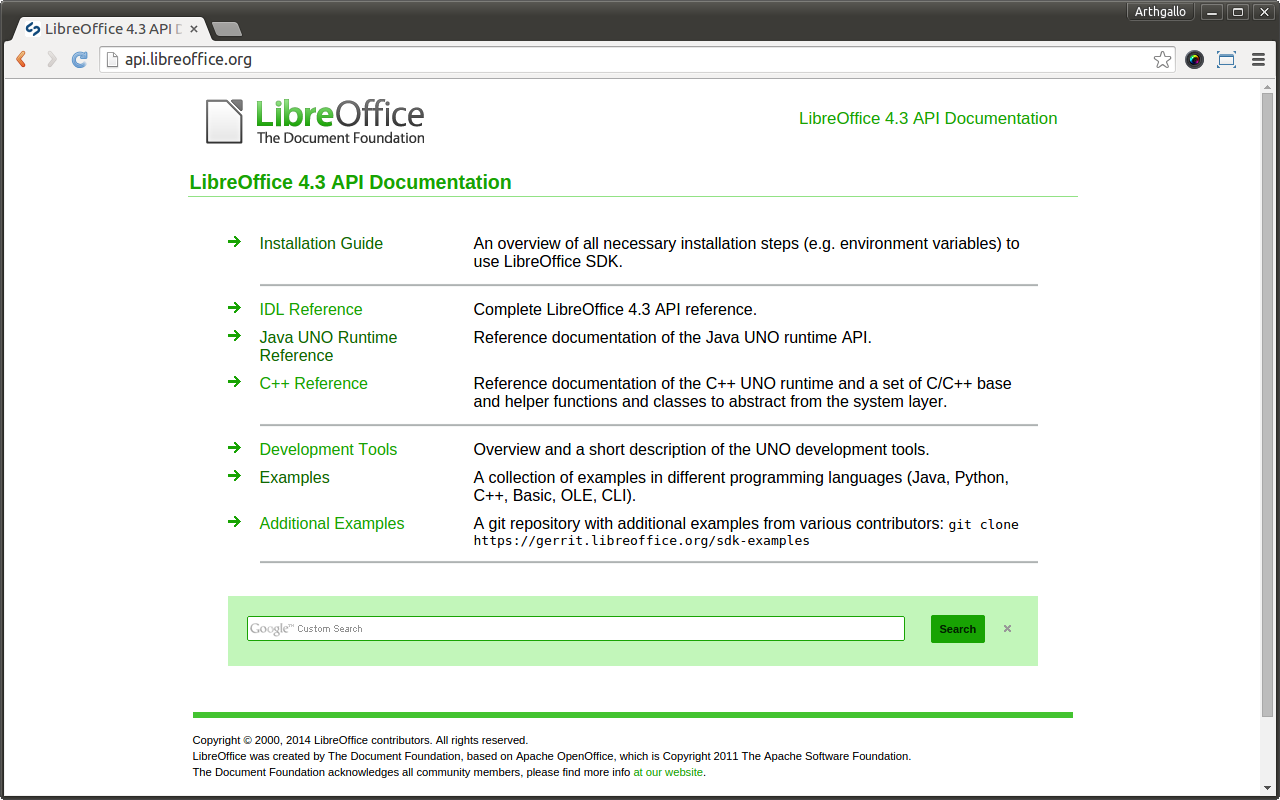Click the scrollbar up arrow

click(x=1268, y=87)
